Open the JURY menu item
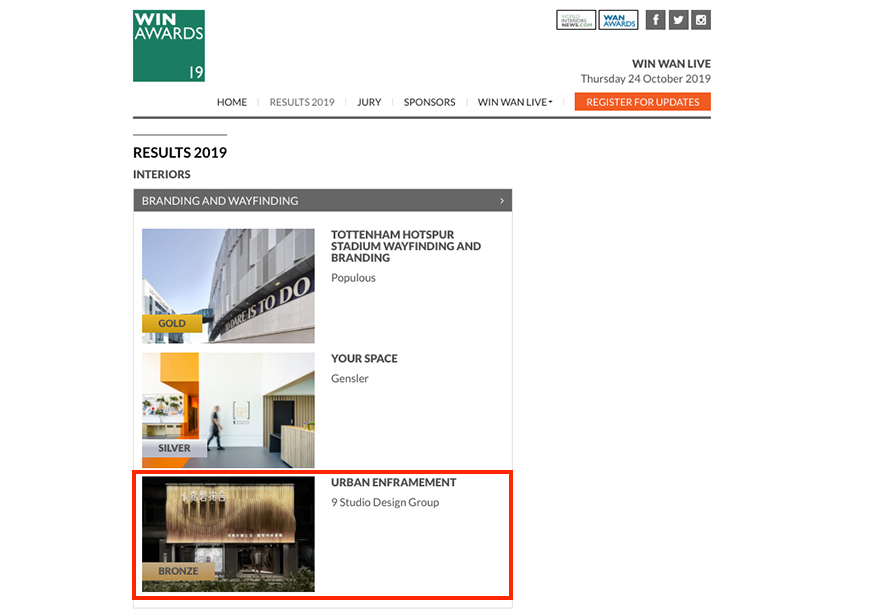Viewport: 885px width, 611px height. coord(369,102)
